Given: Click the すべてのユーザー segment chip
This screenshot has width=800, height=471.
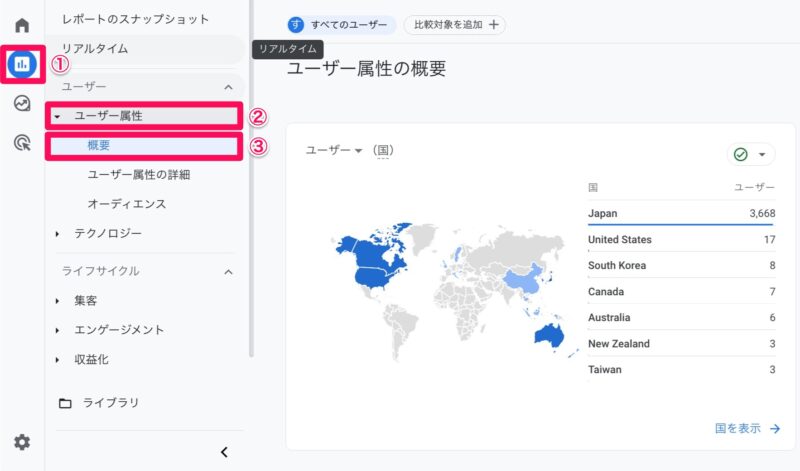Looking at the screenshot, I should click(341, 24).
